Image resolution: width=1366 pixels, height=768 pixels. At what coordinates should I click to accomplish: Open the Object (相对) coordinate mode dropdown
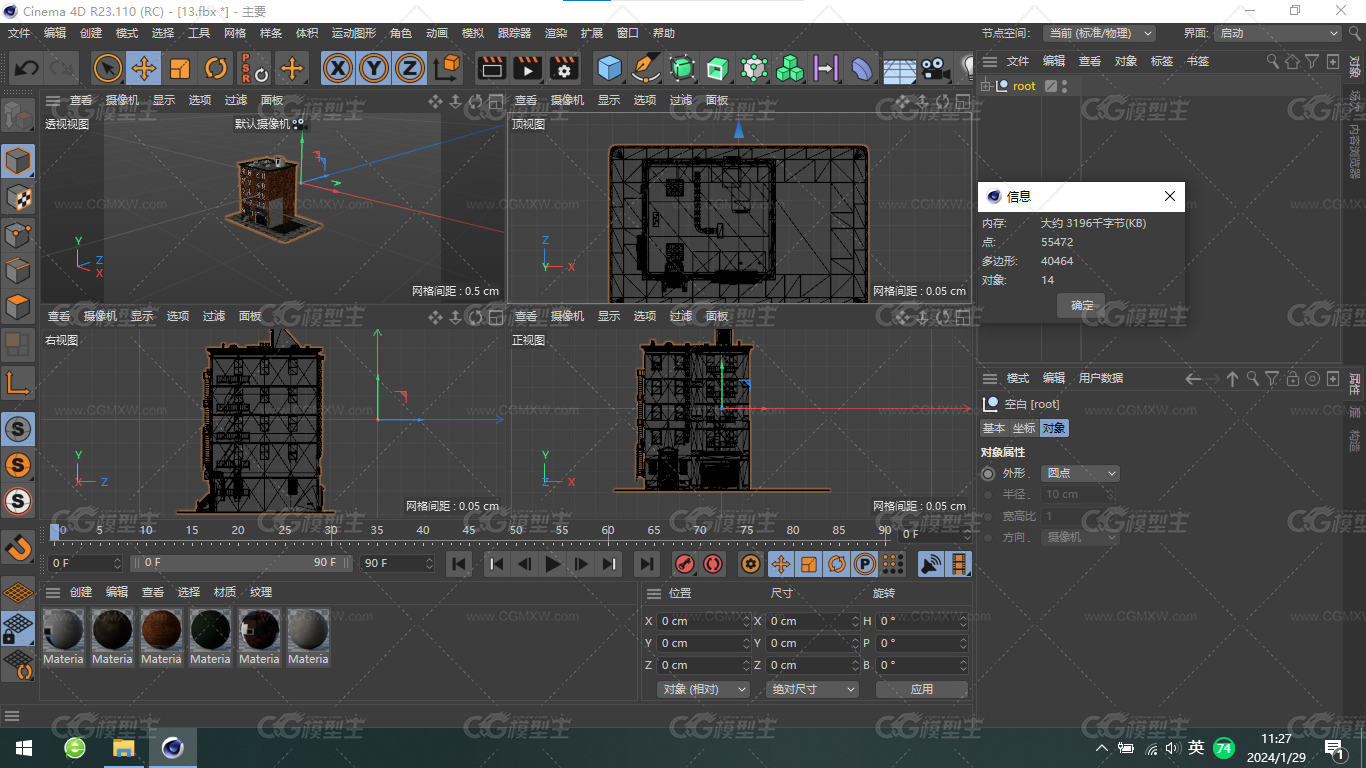click(704, 689)
